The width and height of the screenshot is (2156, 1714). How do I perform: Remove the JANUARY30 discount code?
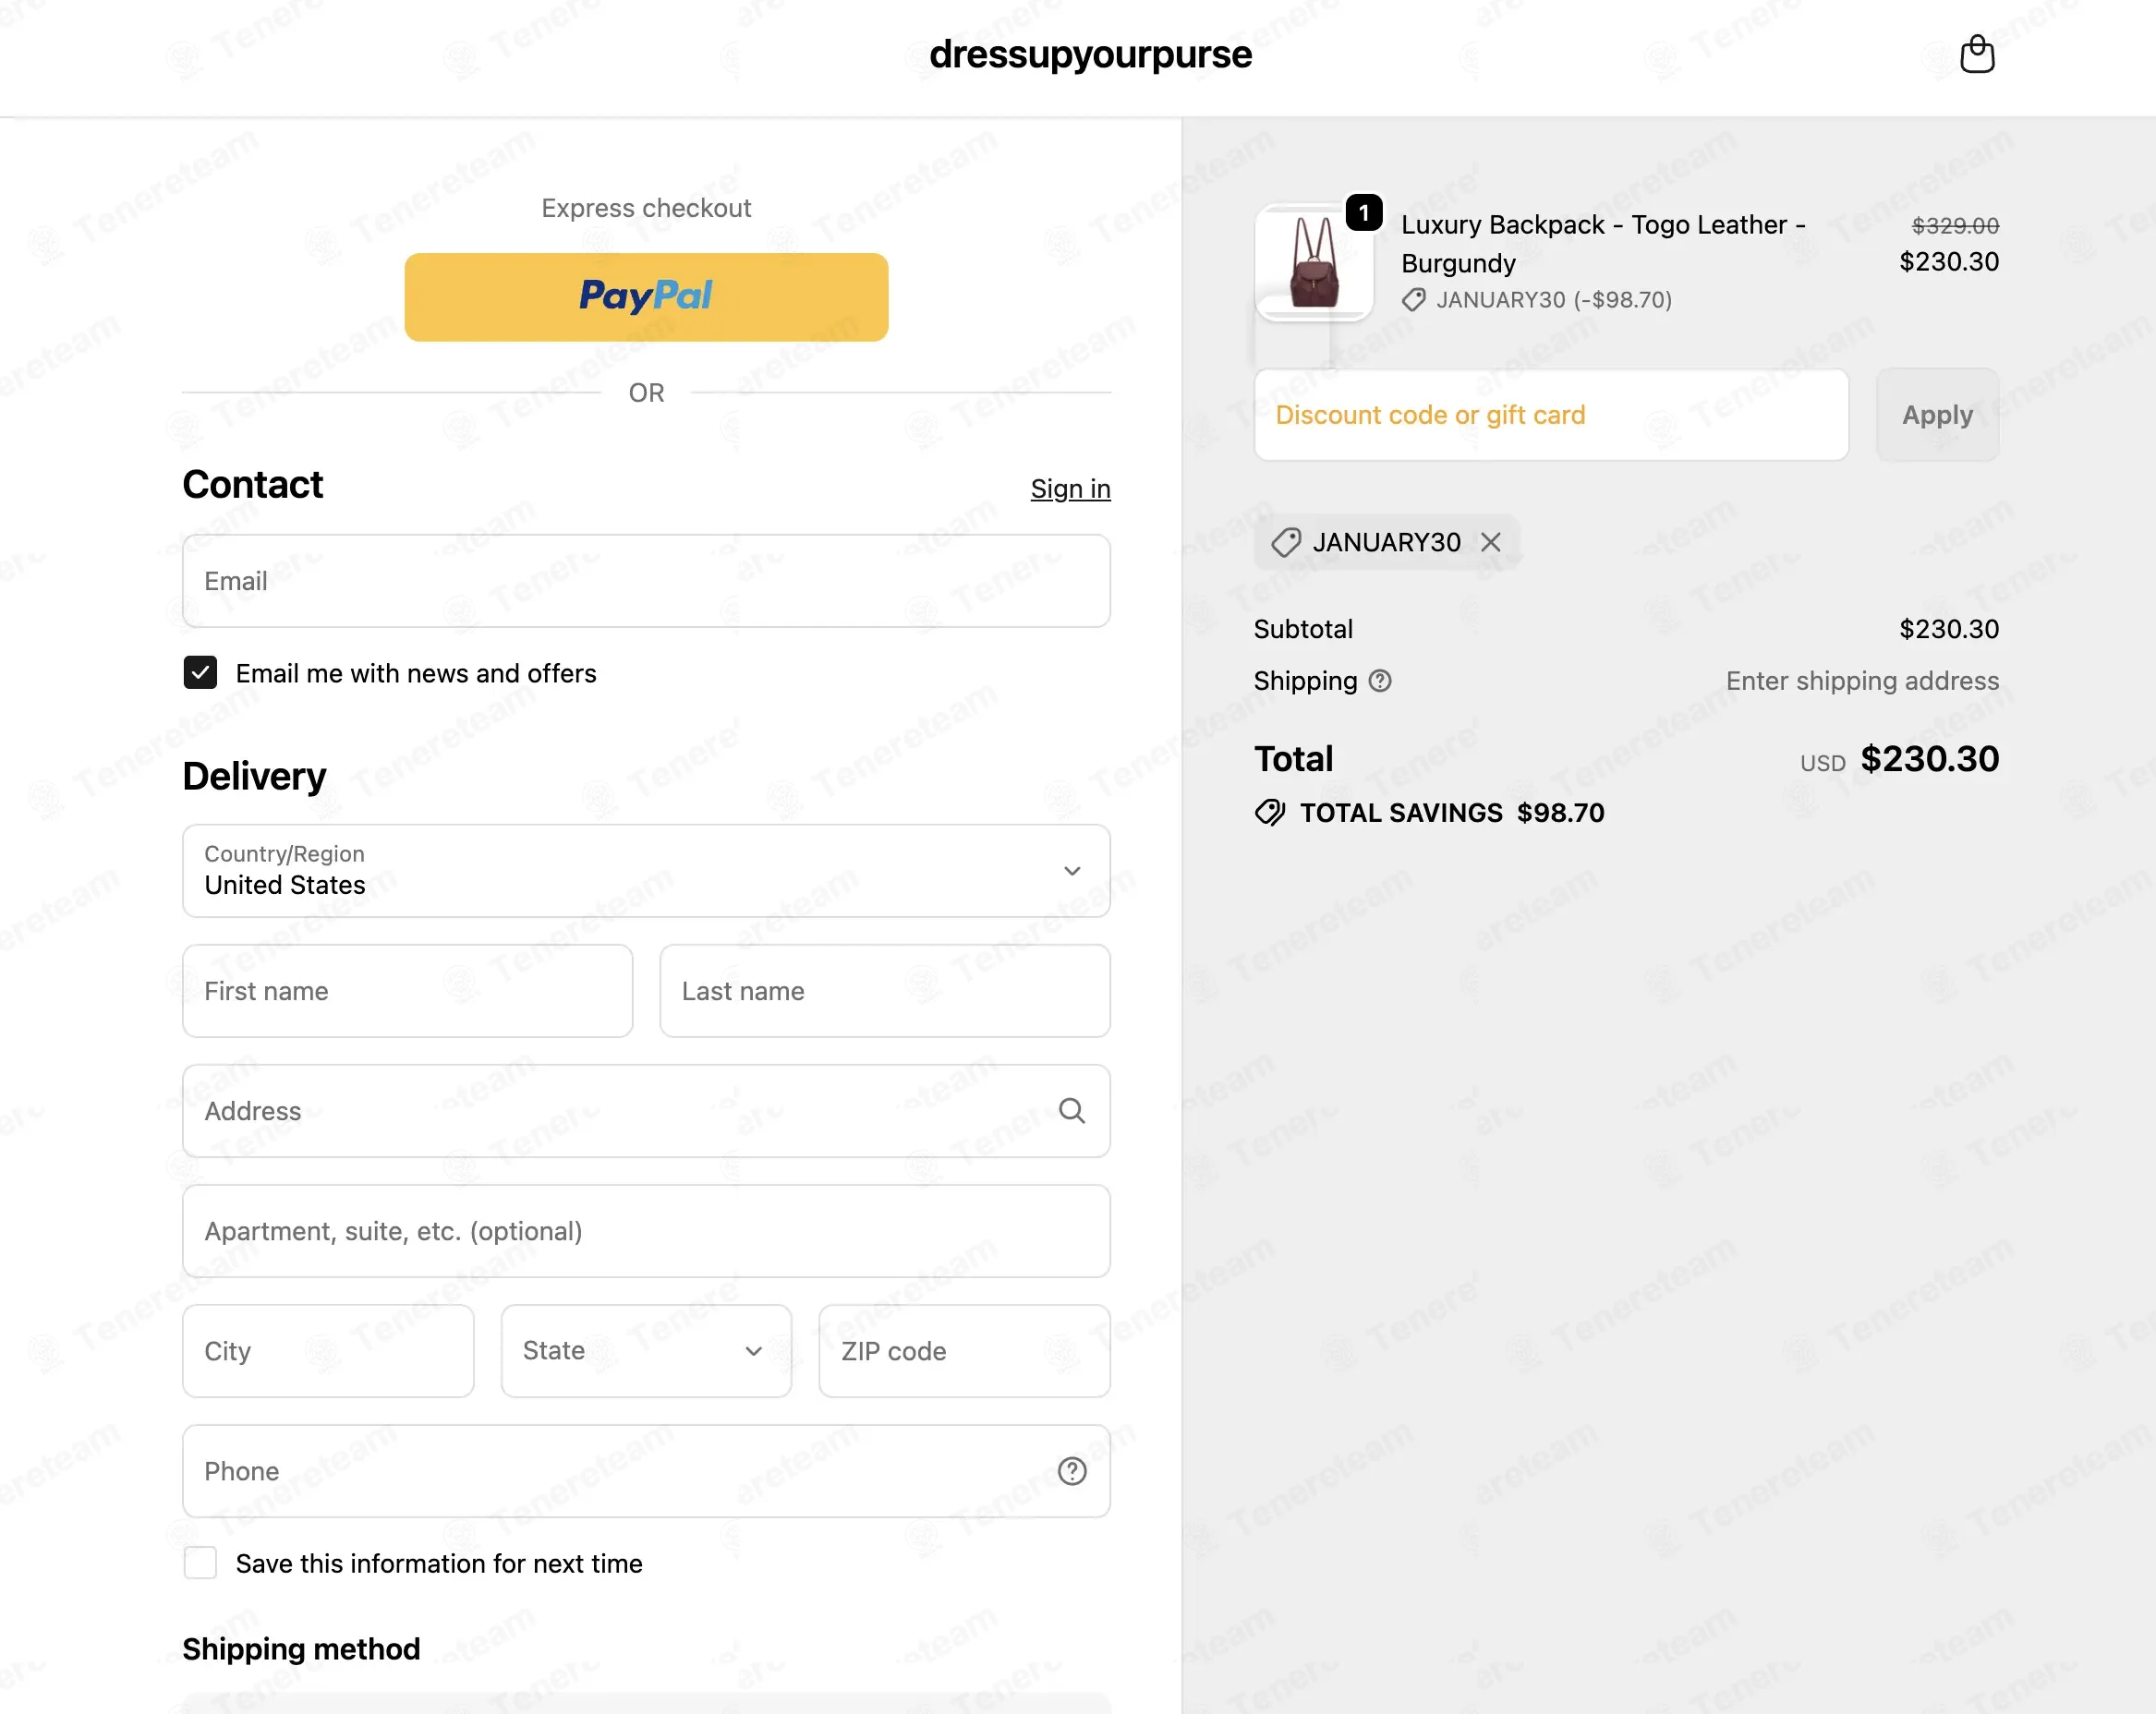1491,542
